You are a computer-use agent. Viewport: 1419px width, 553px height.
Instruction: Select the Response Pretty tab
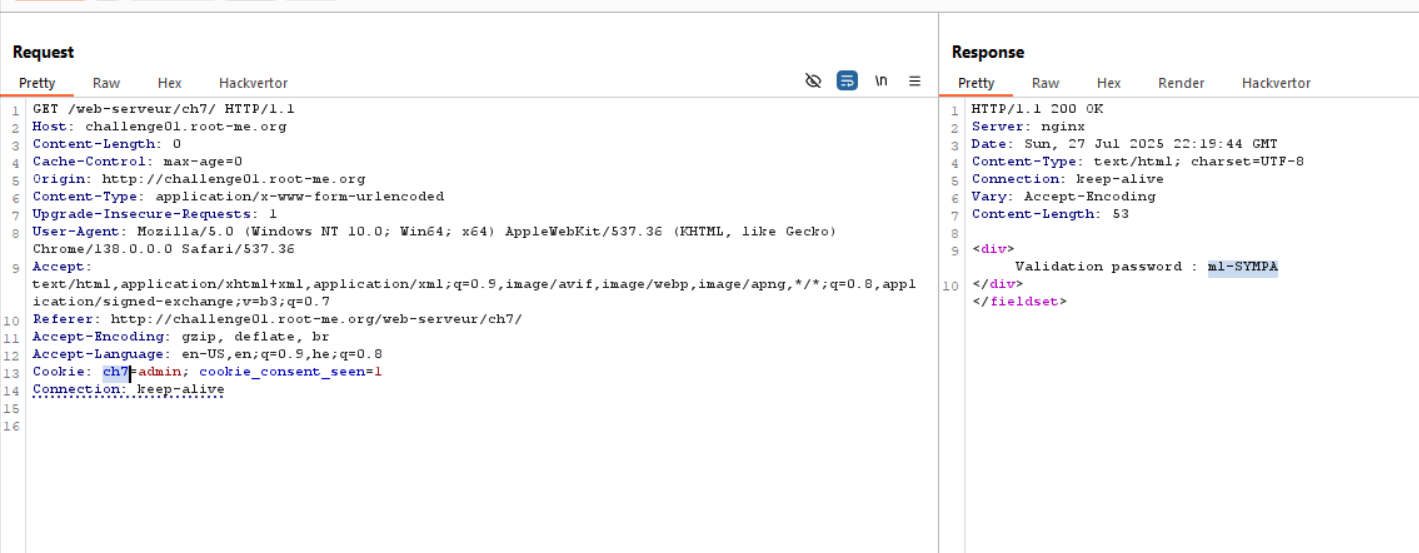pos(976,83)
